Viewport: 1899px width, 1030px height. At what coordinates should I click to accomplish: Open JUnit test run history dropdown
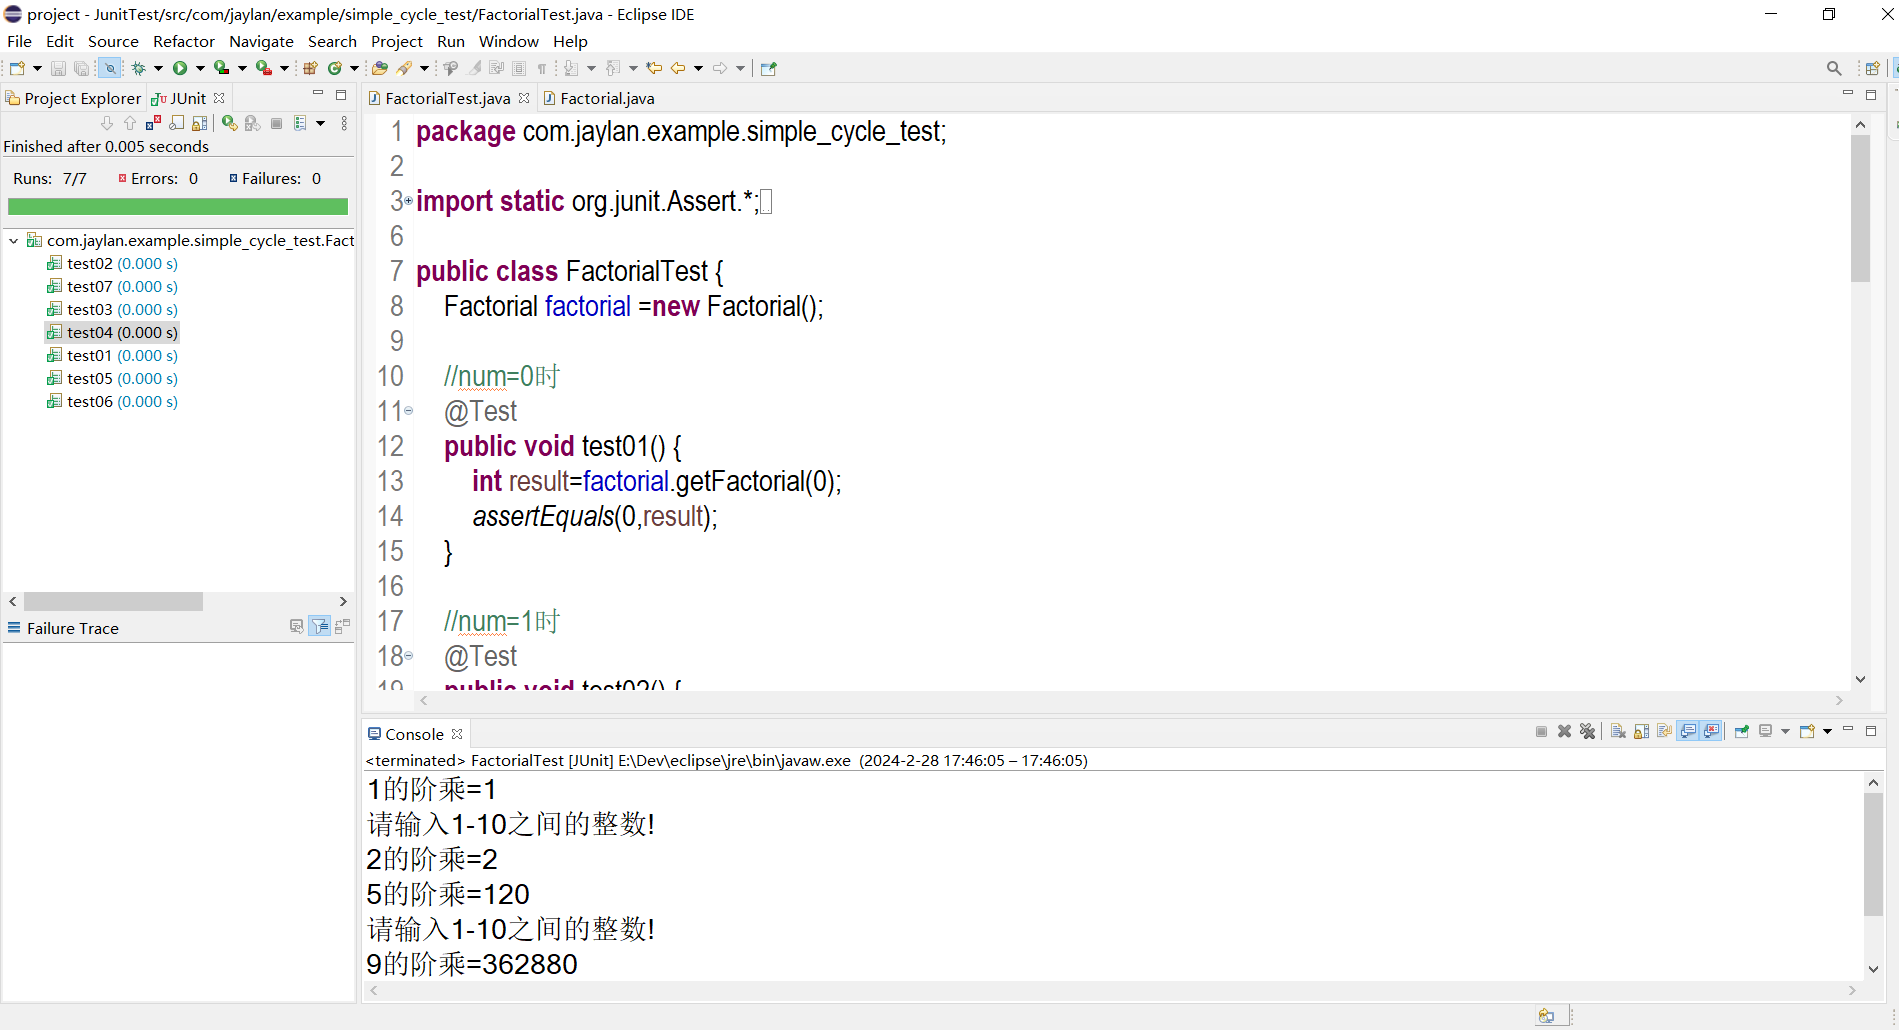pos(320,123)
